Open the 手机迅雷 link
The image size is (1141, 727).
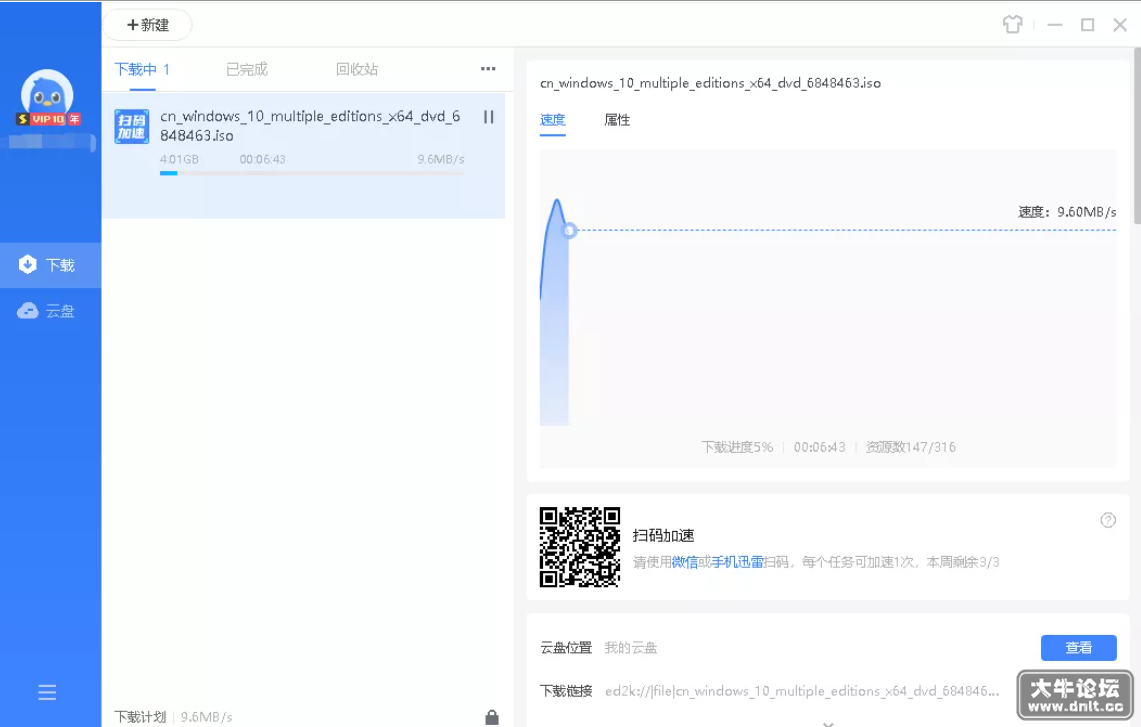737,562
